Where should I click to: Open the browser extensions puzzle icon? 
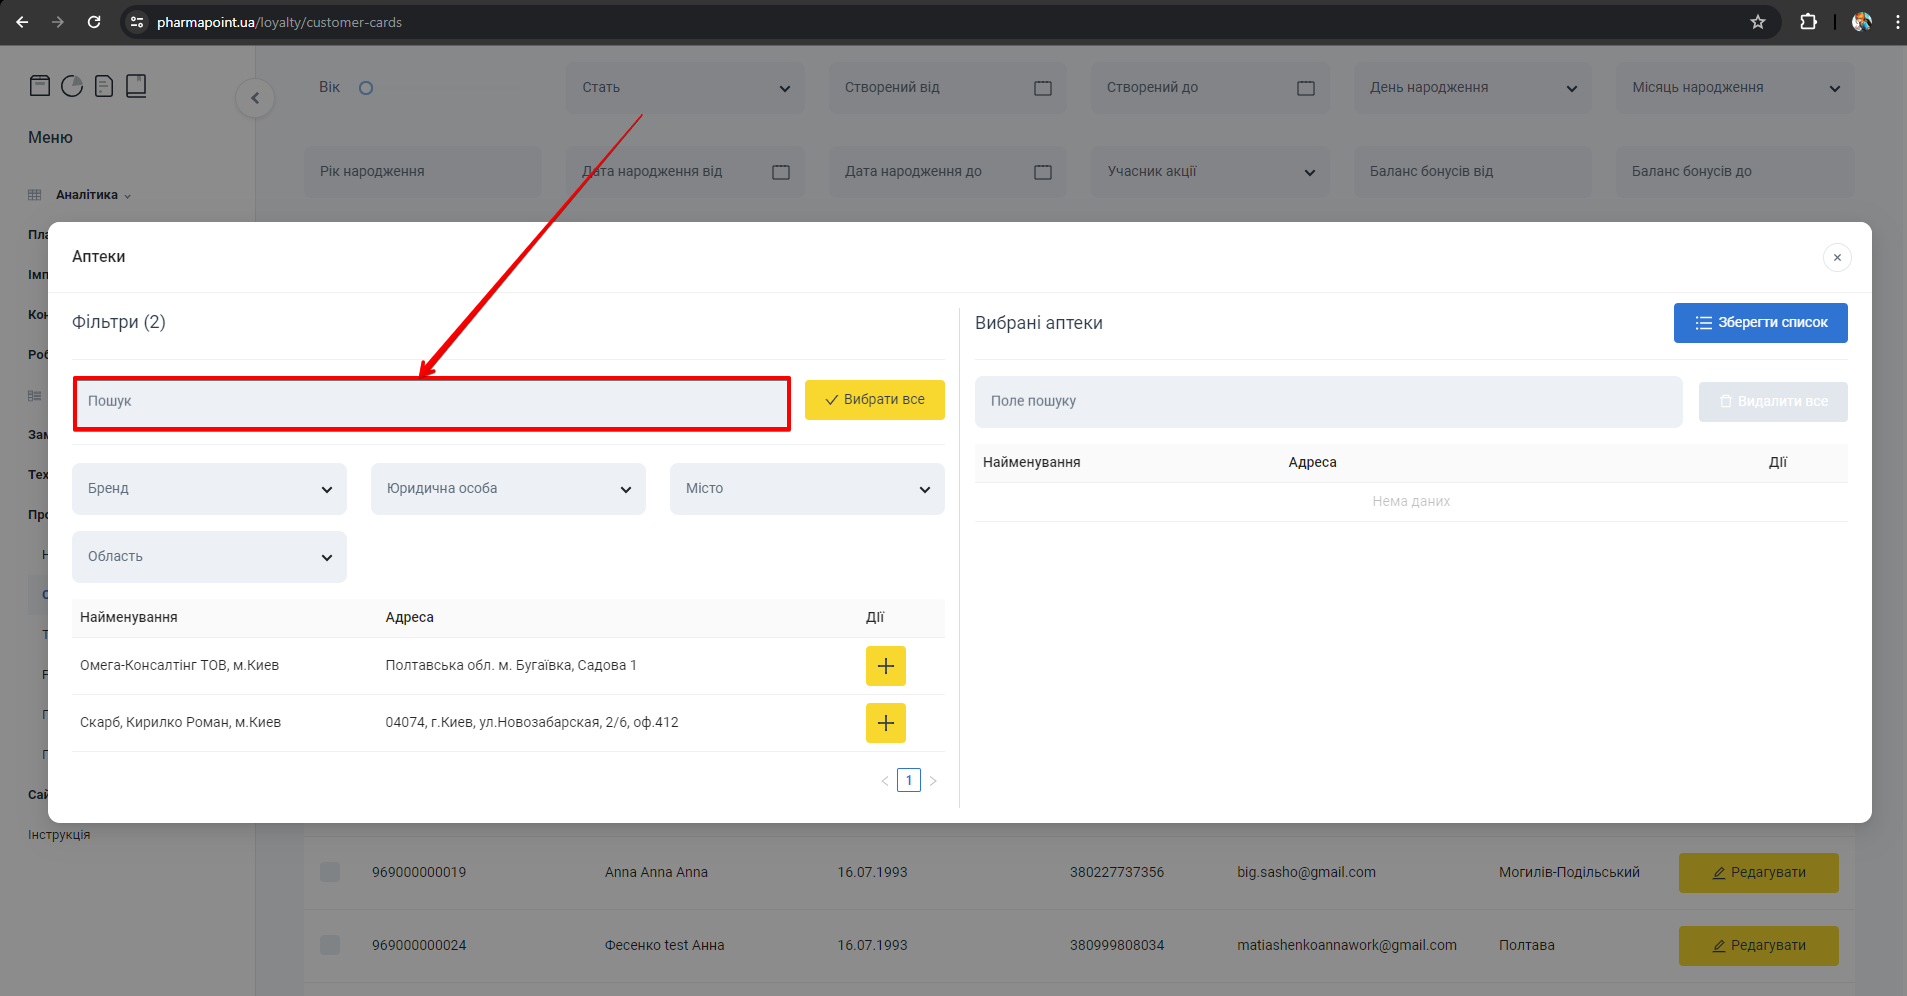(x=1808, y=22)
